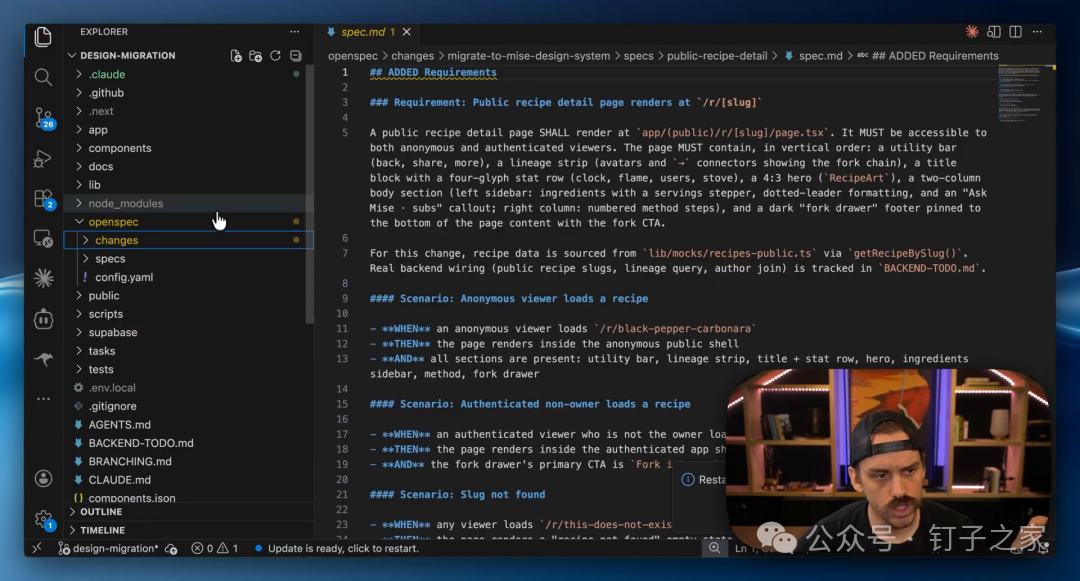1080x581 pixels.
Task: Collapse the DESIGN-MIGRATION root folder
Action: tap(127, 56)
